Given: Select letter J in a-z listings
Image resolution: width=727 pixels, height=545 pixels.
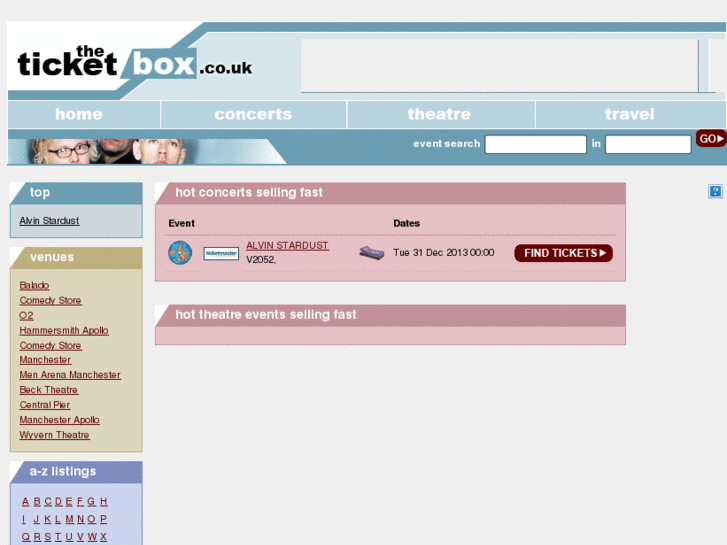Looking at the screenshot, I should click(x=36, y=519).
